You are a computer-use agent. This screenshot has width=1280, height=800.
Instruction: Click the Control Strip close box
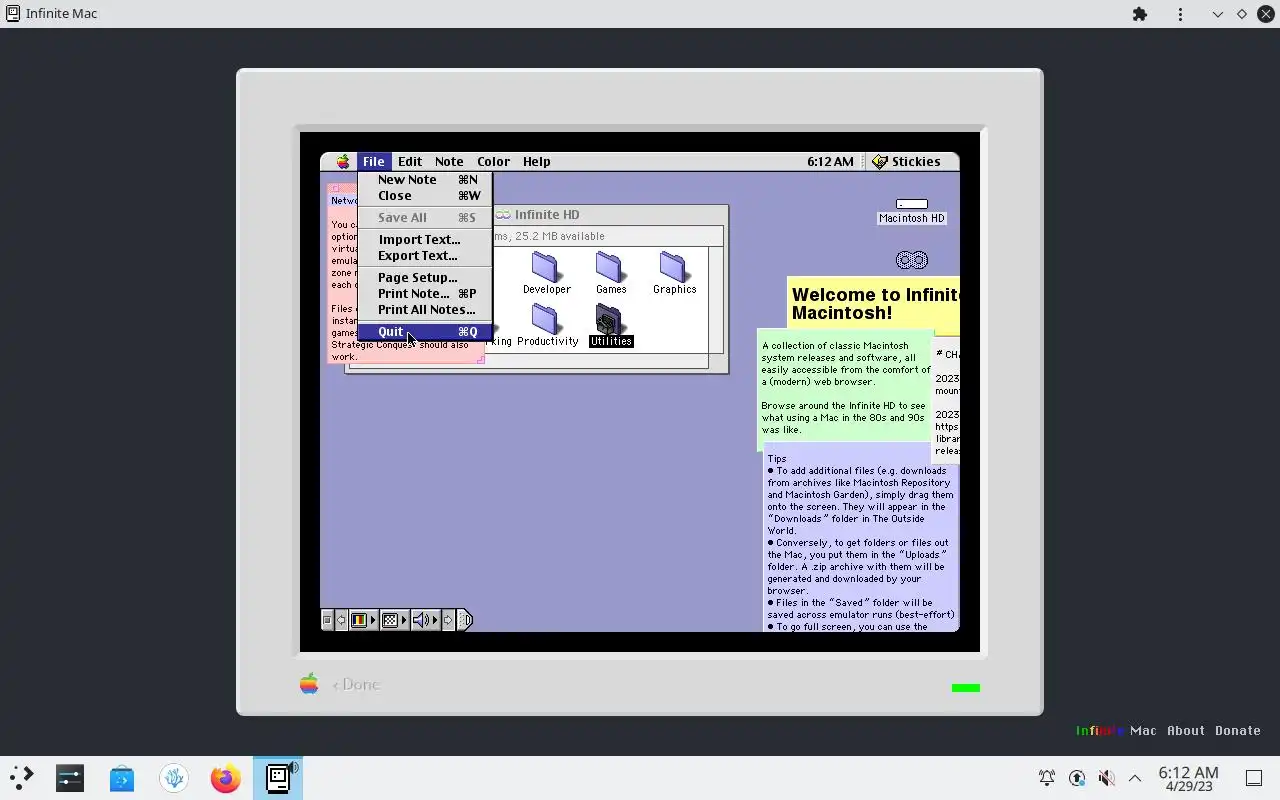(x=327, y=620)
